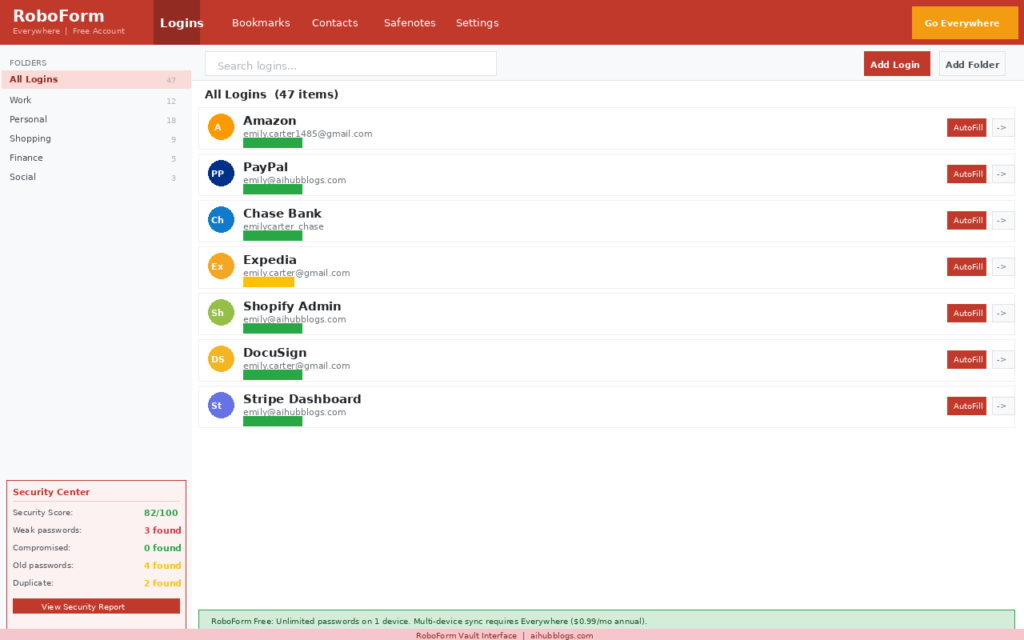The width and height of the screenshot is (1024, 640).
Task: Click the Chase Bank Ch avatar icon
Action: [x=221, y=219]
